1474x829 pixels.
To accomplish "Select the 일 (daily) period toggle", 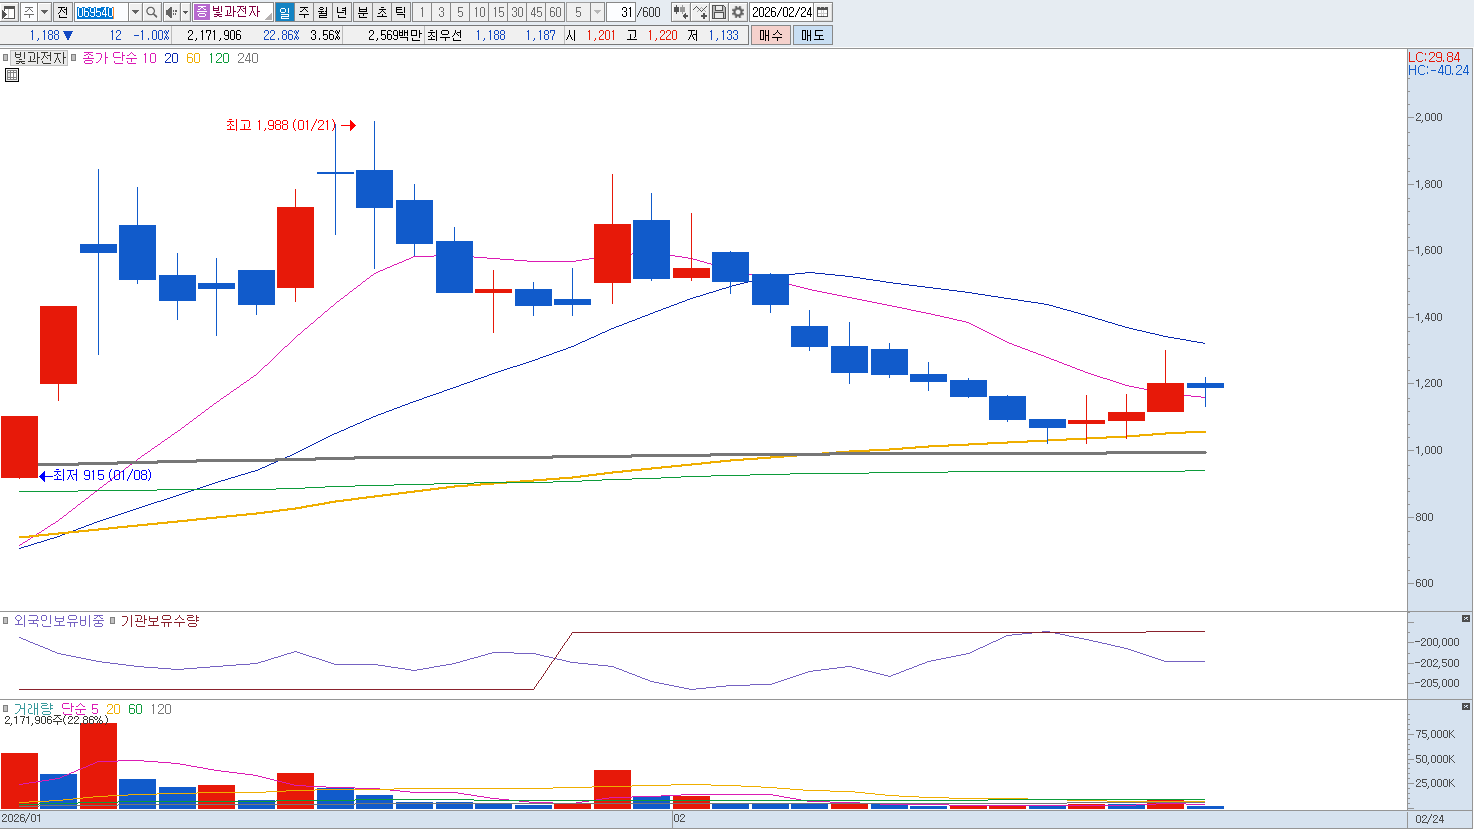I will pos(284,12).
